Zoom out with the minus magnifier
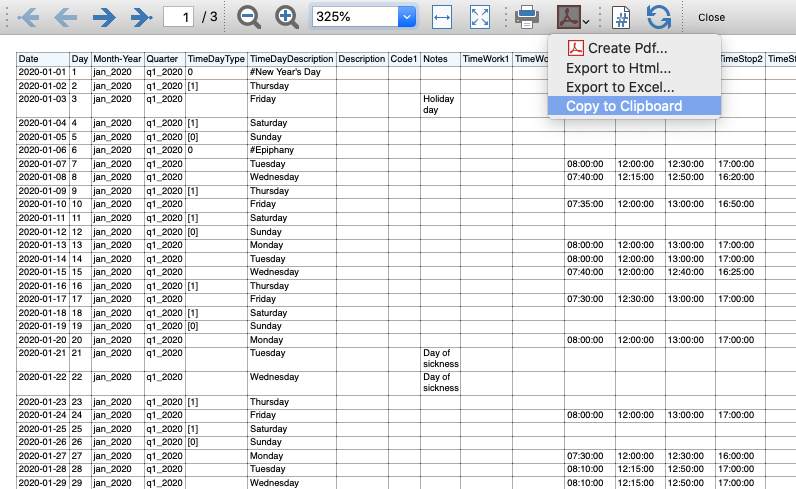This screenshot has width=796, height=489. (249, 17)
